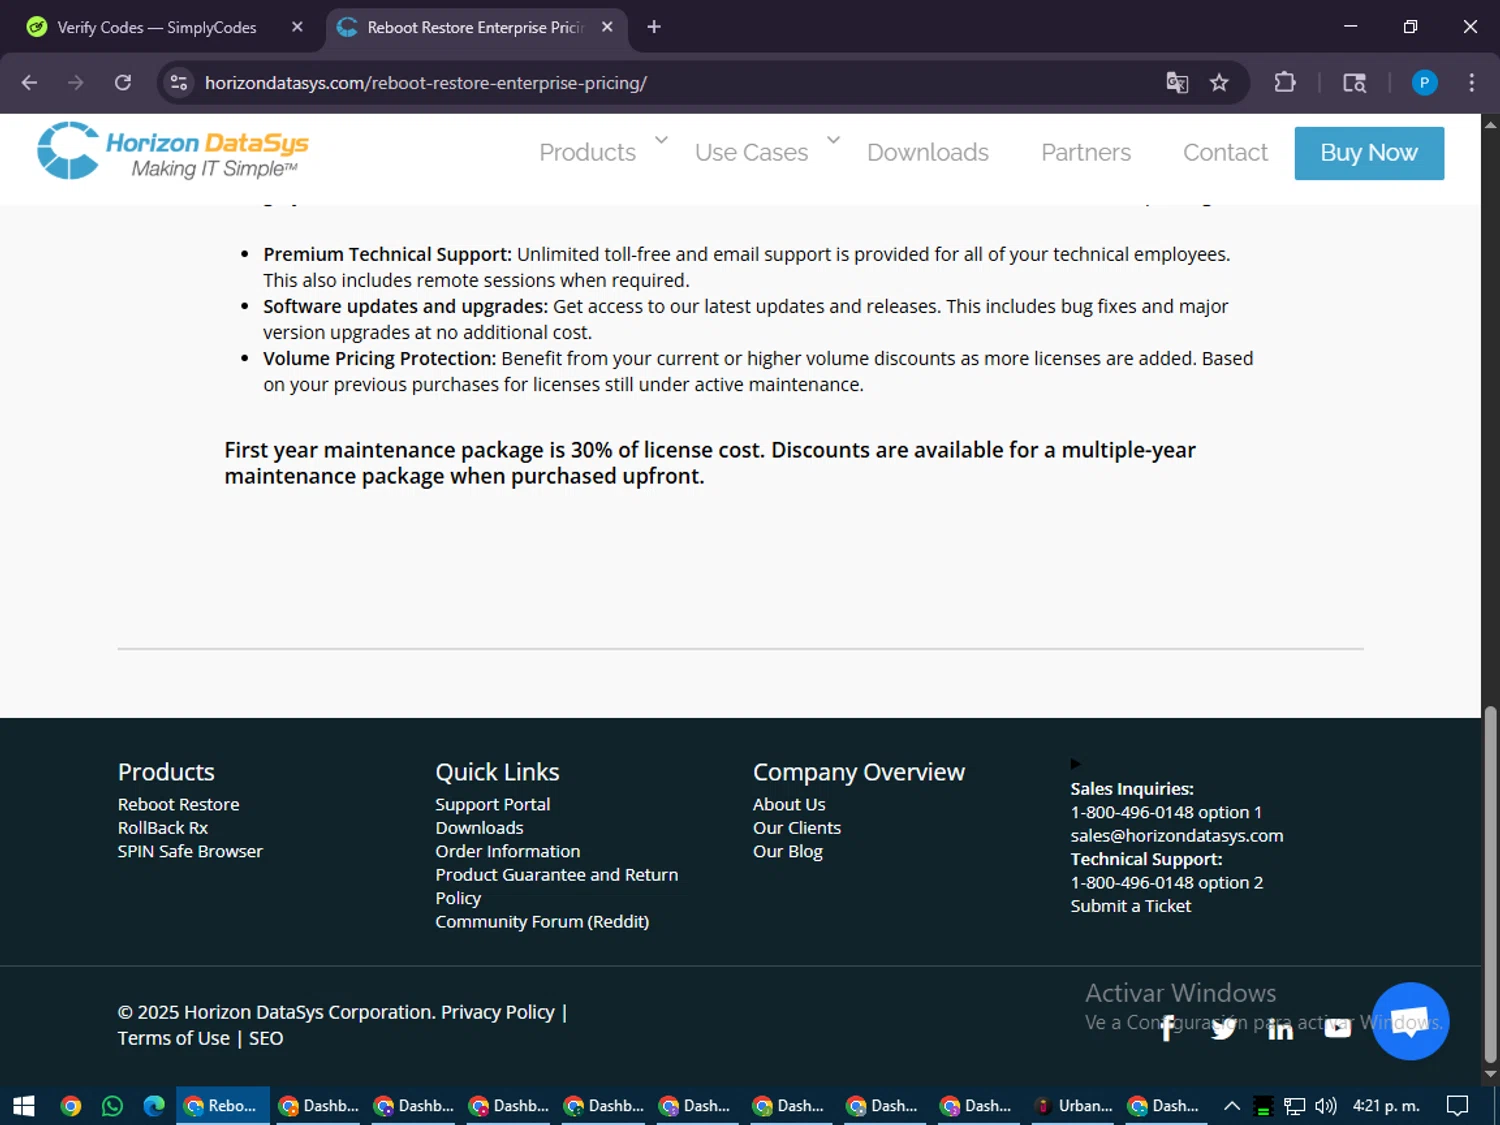Open Our Clients footer link
1500x1125 pixels.
[x=797, y=828]
